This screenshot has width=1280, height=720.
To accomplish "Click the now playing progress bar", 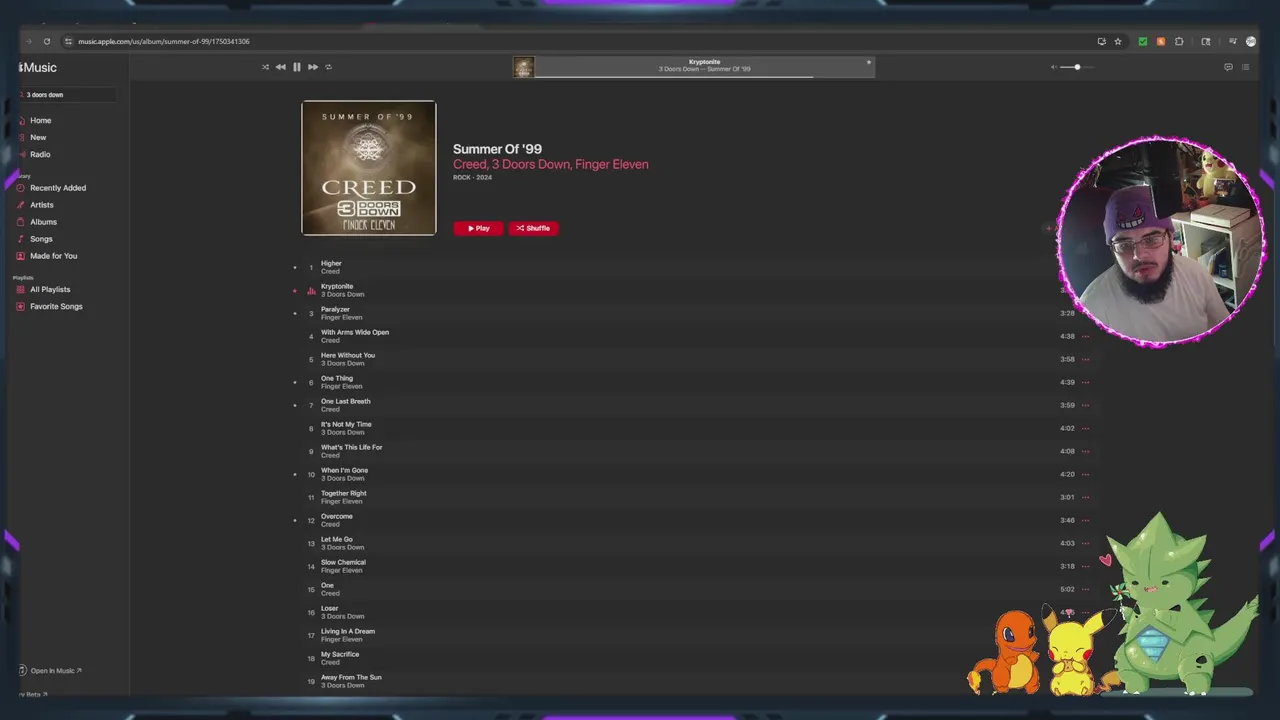I will coord(704,76).
